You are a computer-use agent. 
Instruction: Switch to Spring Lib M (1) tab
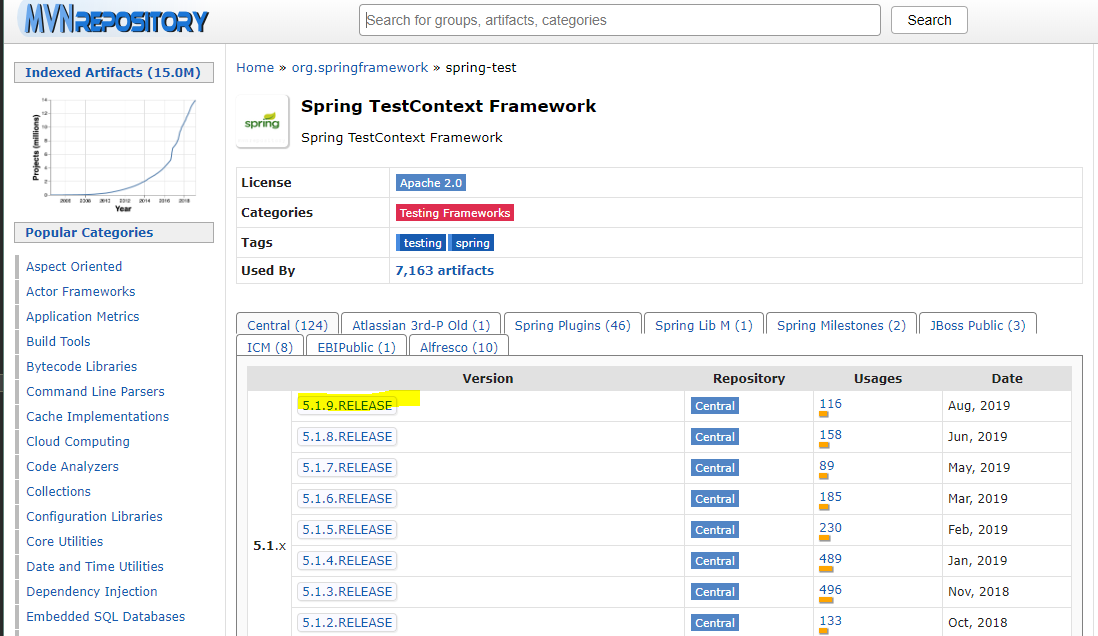704,325
